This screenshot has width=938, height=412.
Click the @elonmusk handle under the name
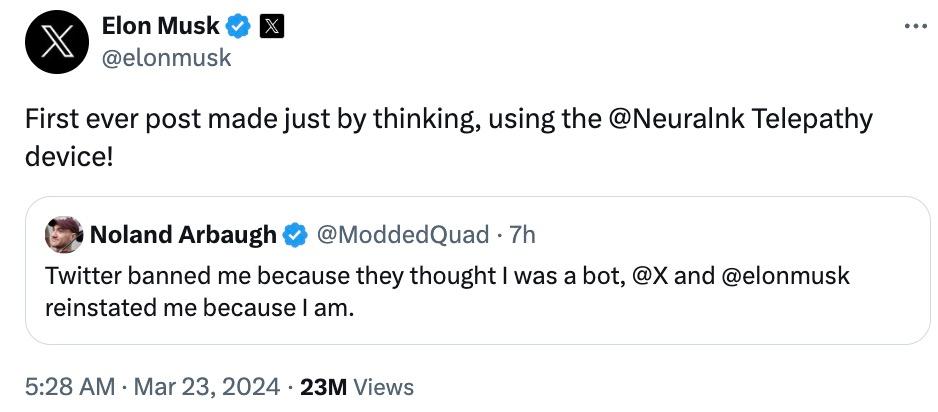(166, 58)
